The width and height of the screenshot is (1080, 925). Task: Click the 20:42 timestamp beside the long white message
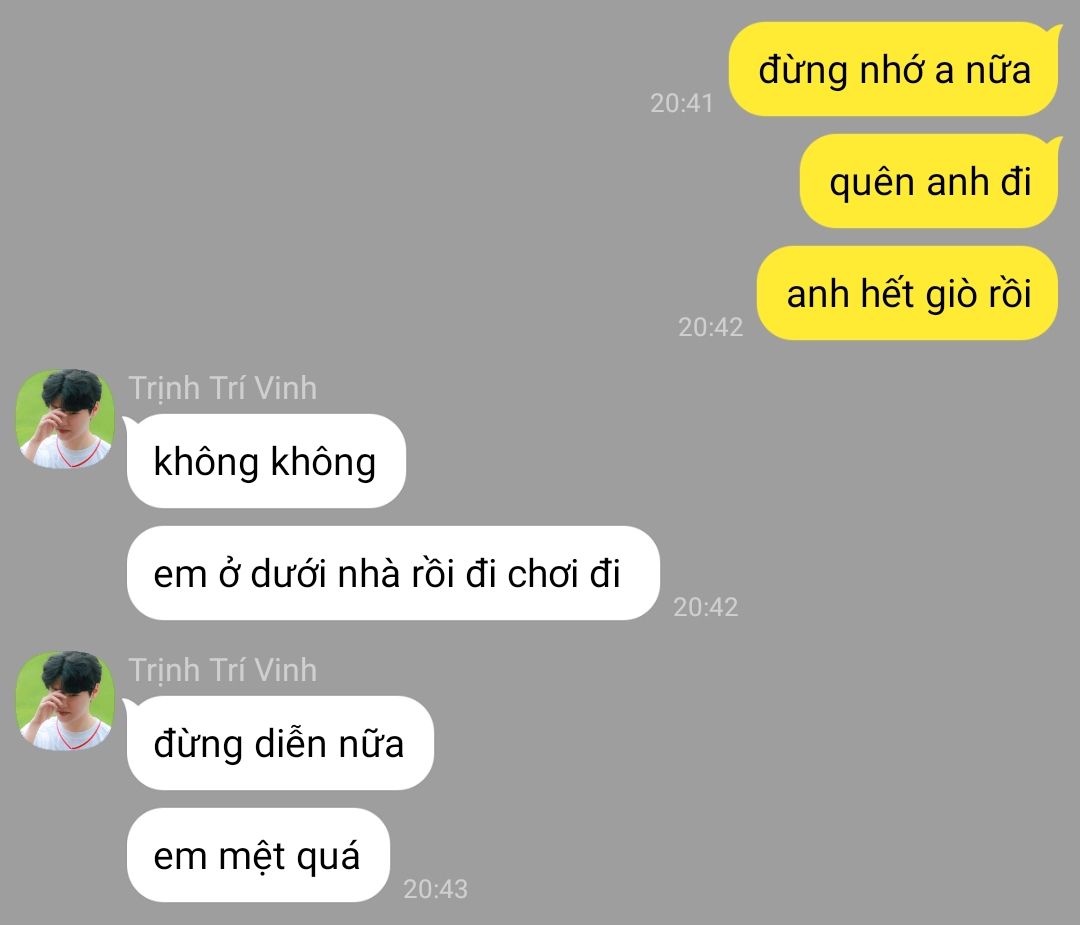(x=705, y=607)
